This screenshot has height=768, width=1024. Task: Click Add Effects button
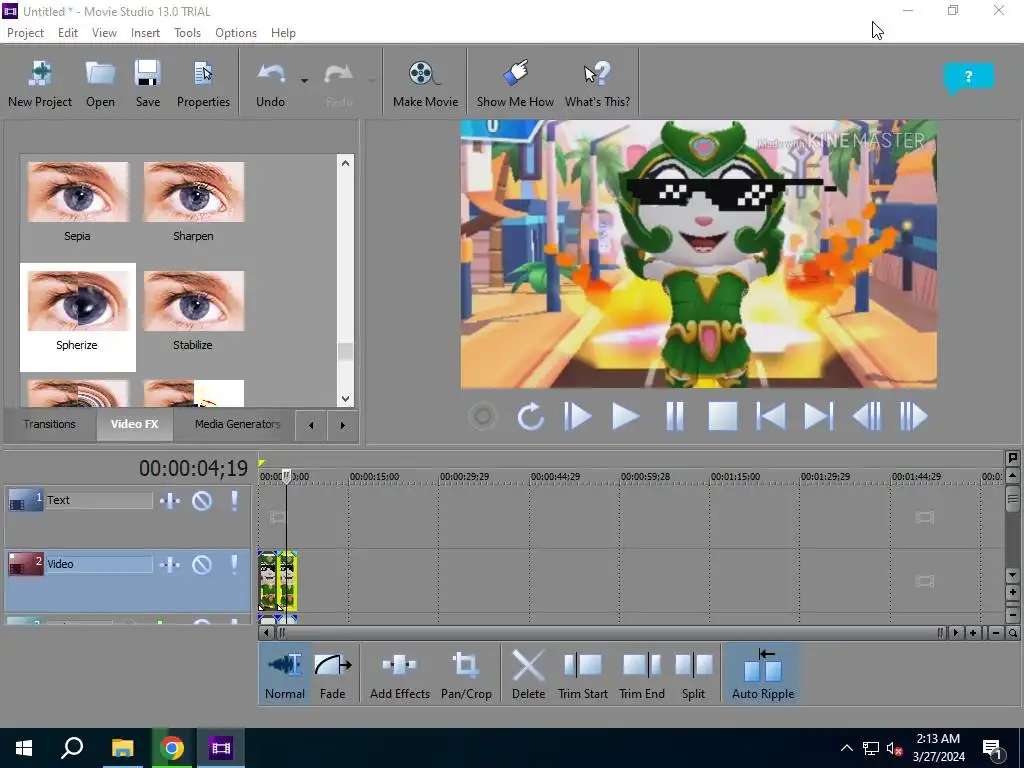[400, 674]
